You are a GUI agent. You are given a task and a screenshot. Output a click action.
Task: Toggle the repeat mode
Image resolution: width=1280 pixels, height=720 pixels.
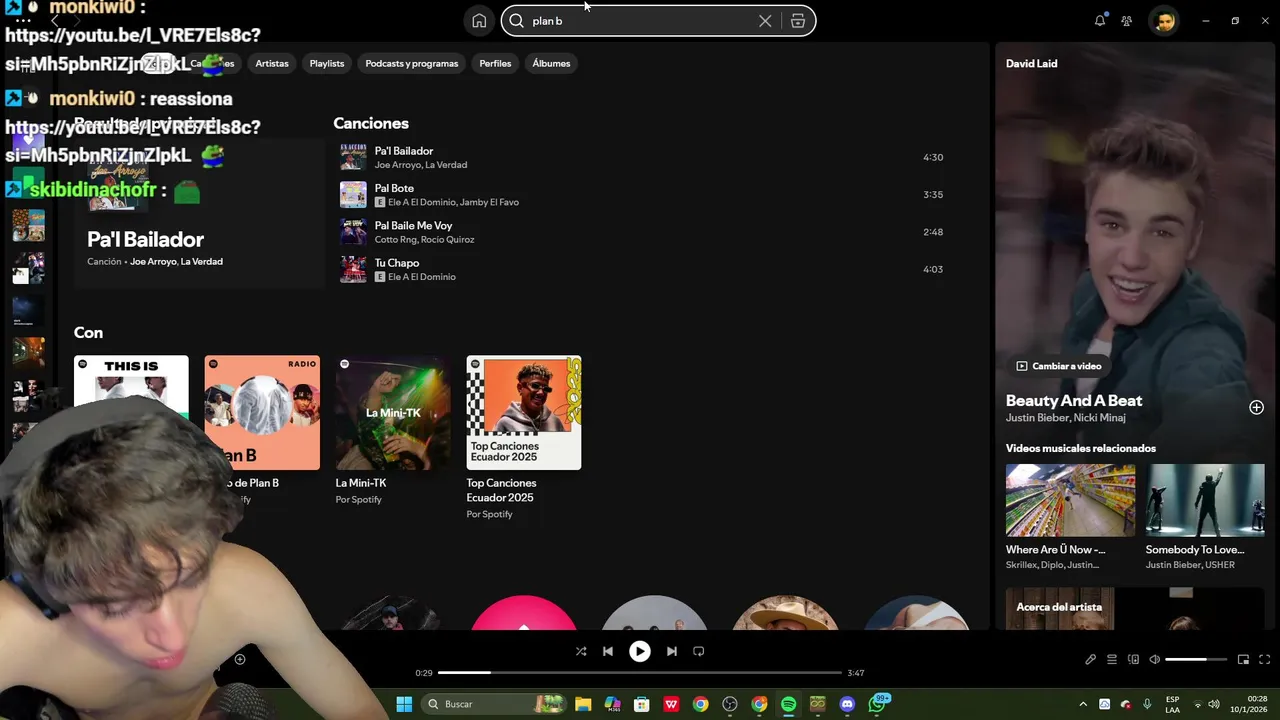tap(699, 651)
